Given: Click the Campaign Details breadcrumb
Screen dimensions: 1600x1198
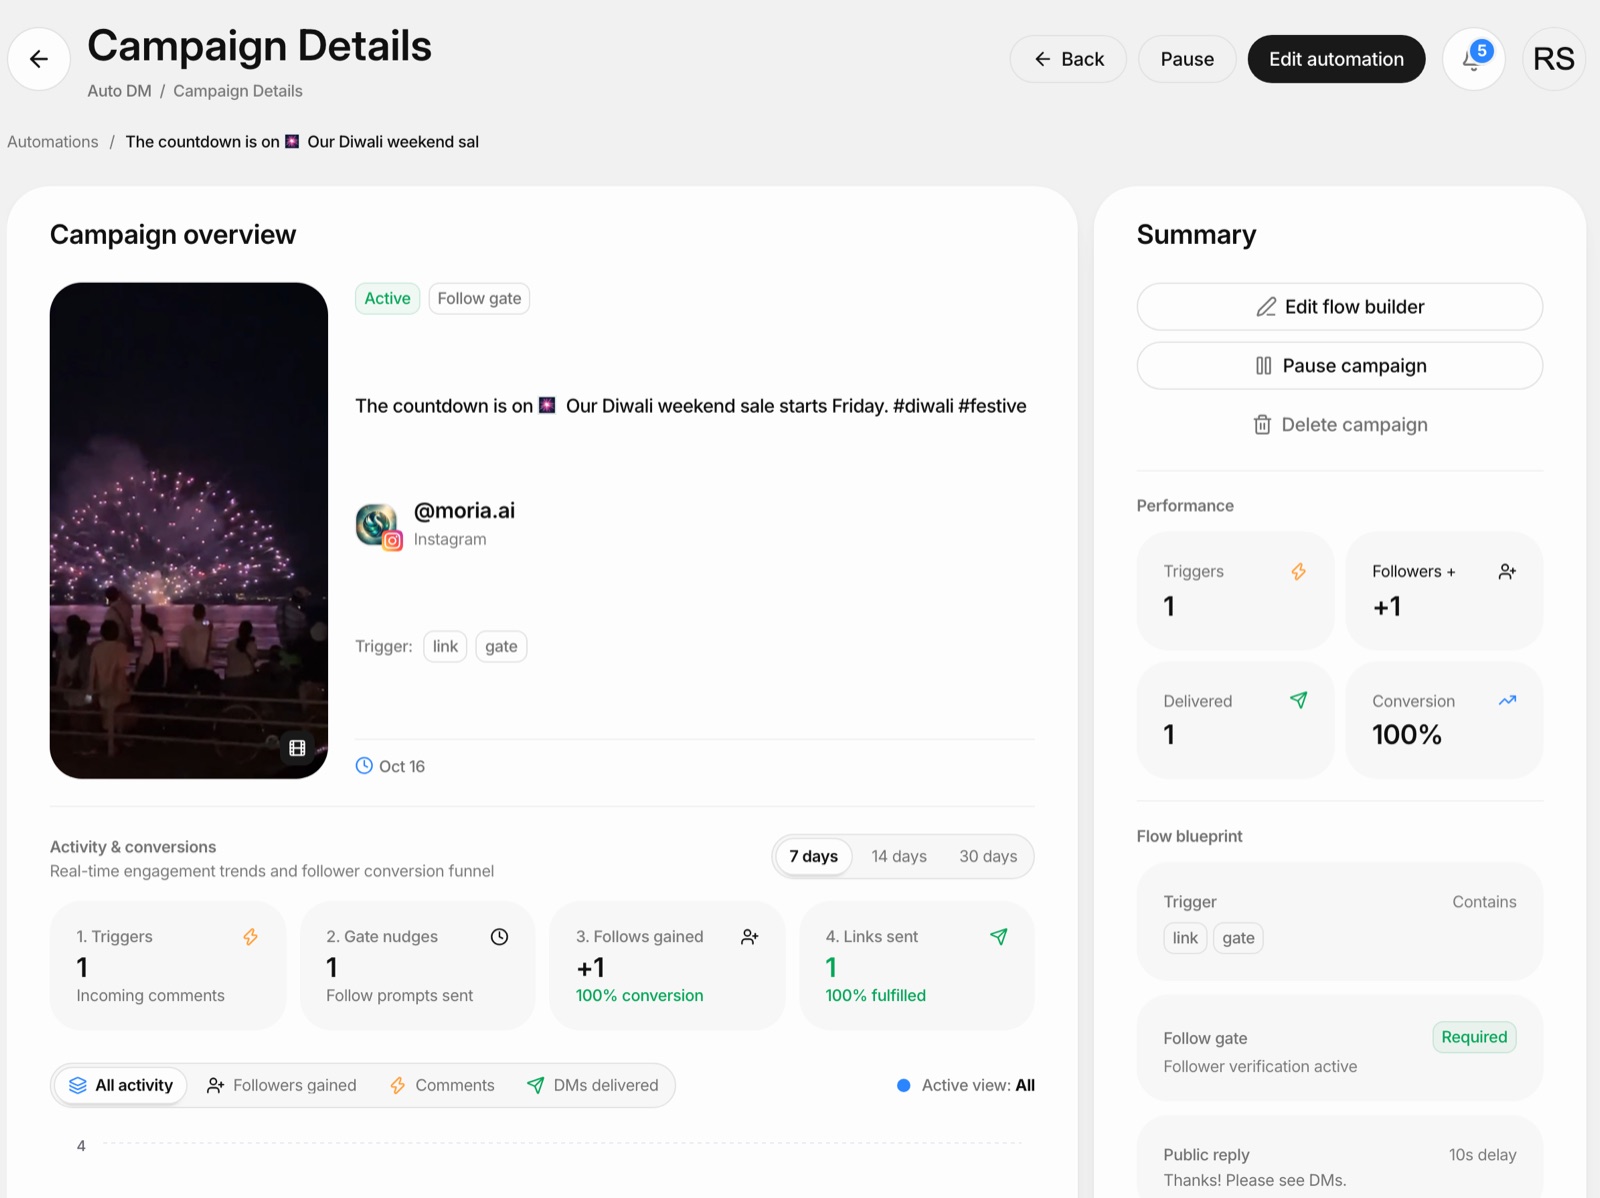Looking at the screenshot, I should coord(238,90).
